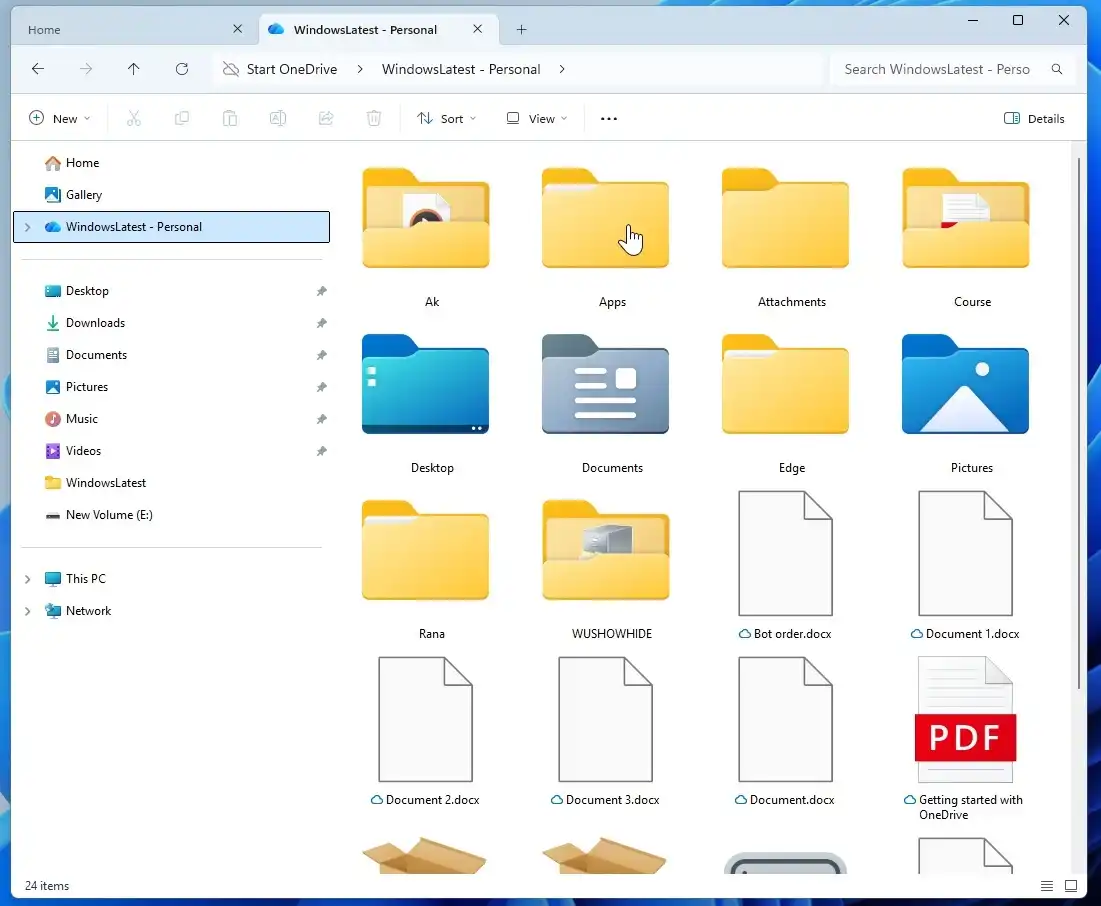Open the Rana folder
The width and height of the screenshot is (1101, 906).
[x=426, y=570]
